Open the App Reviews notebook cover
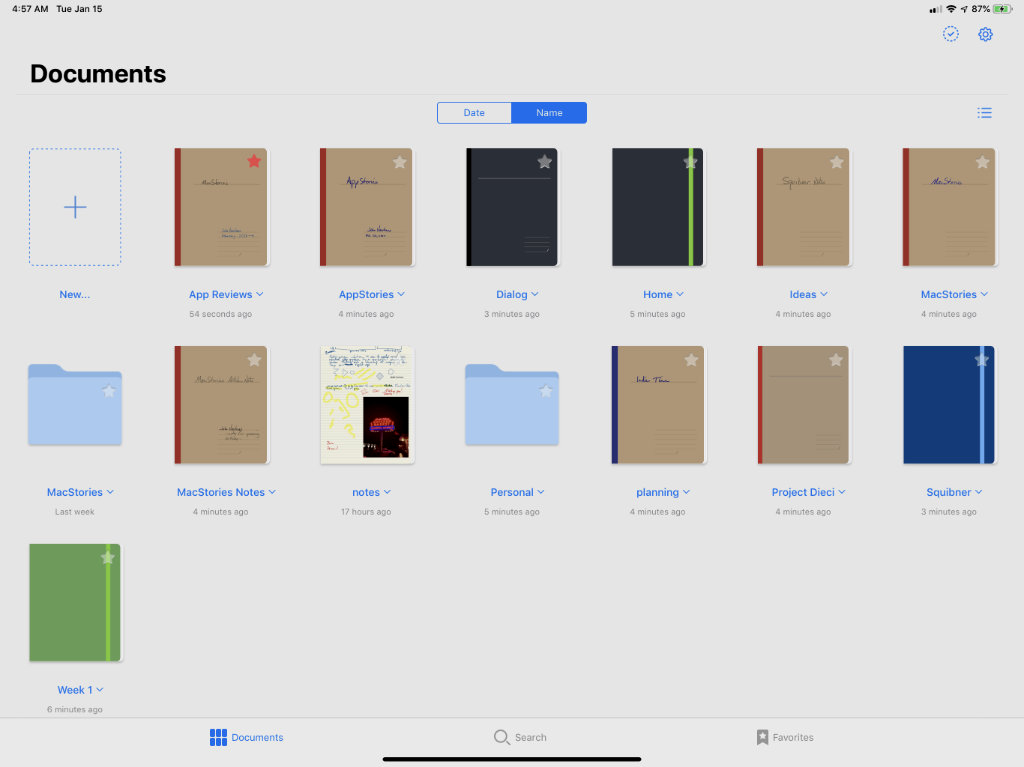This screenshot has width=1024, height=767. 221,207
